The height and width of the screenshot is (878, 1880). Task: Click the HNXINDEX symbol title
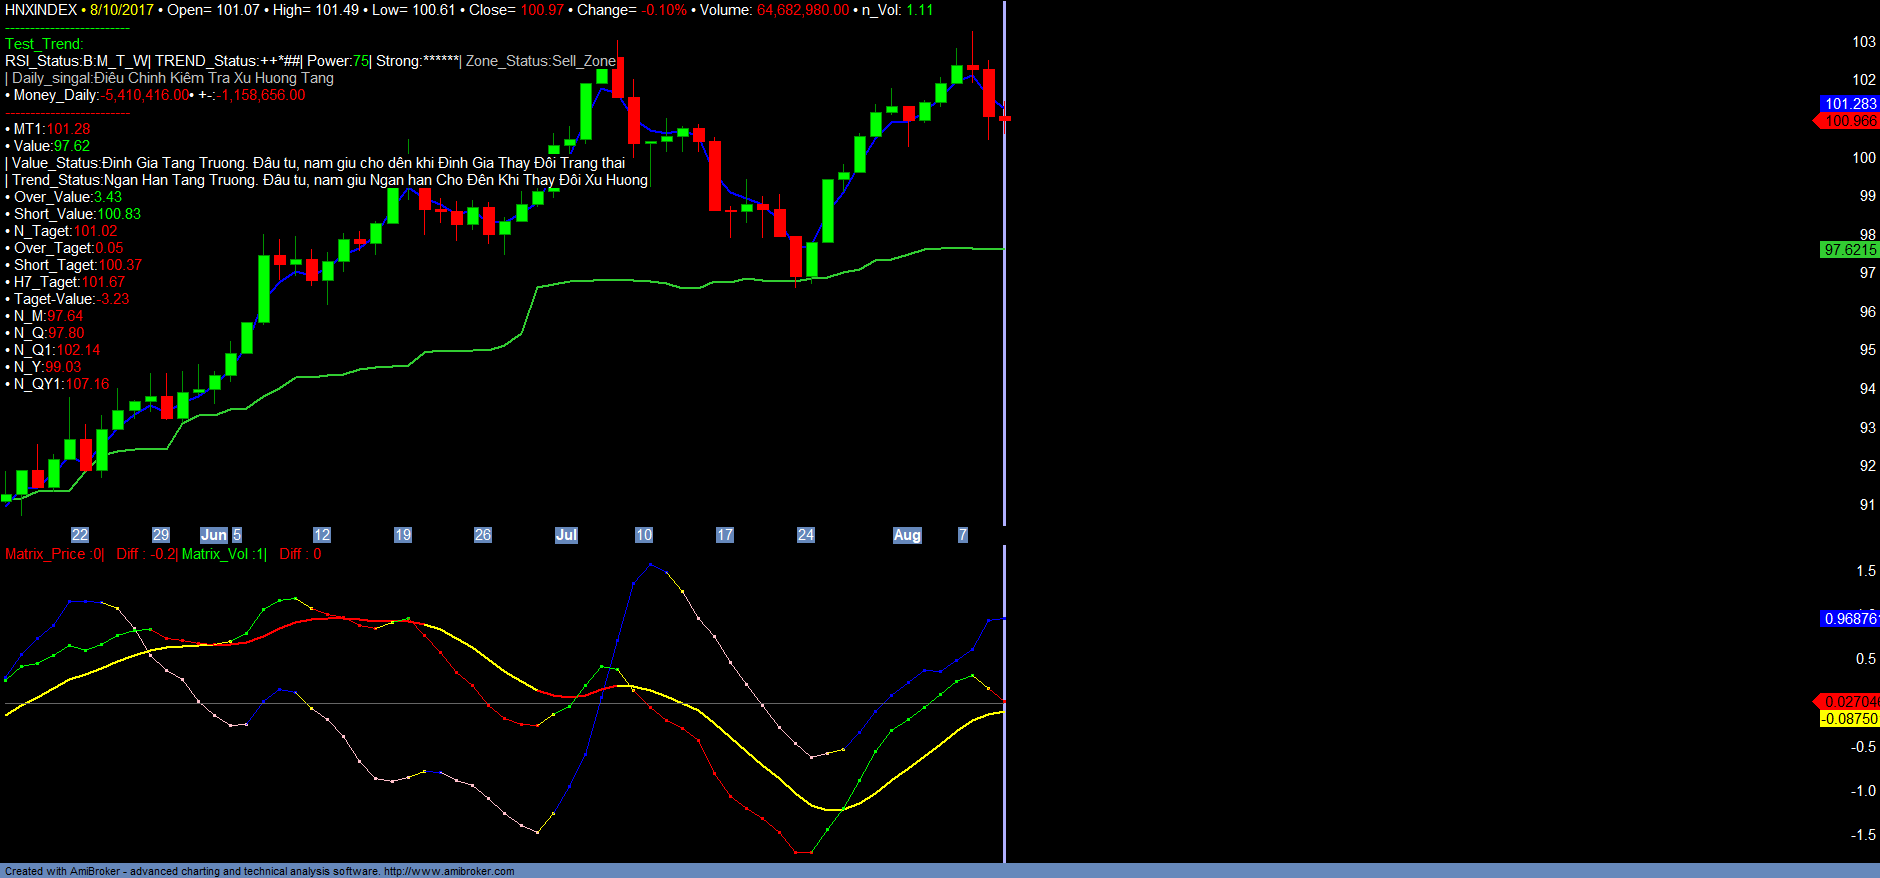(41, 10)
